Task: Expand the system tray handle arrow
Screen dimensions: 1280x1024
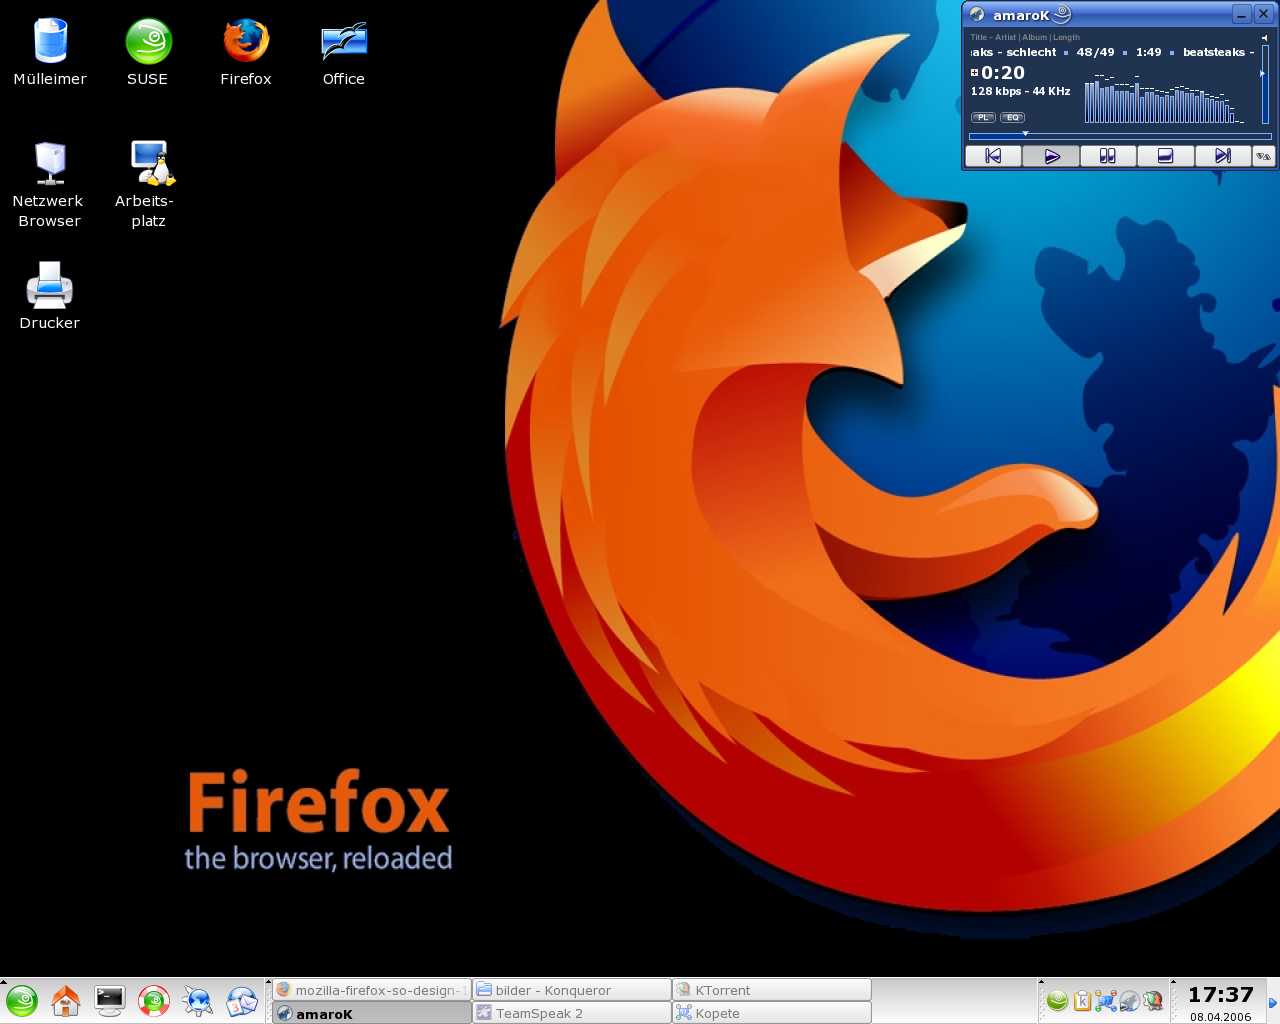Action: click(1041, 983)
